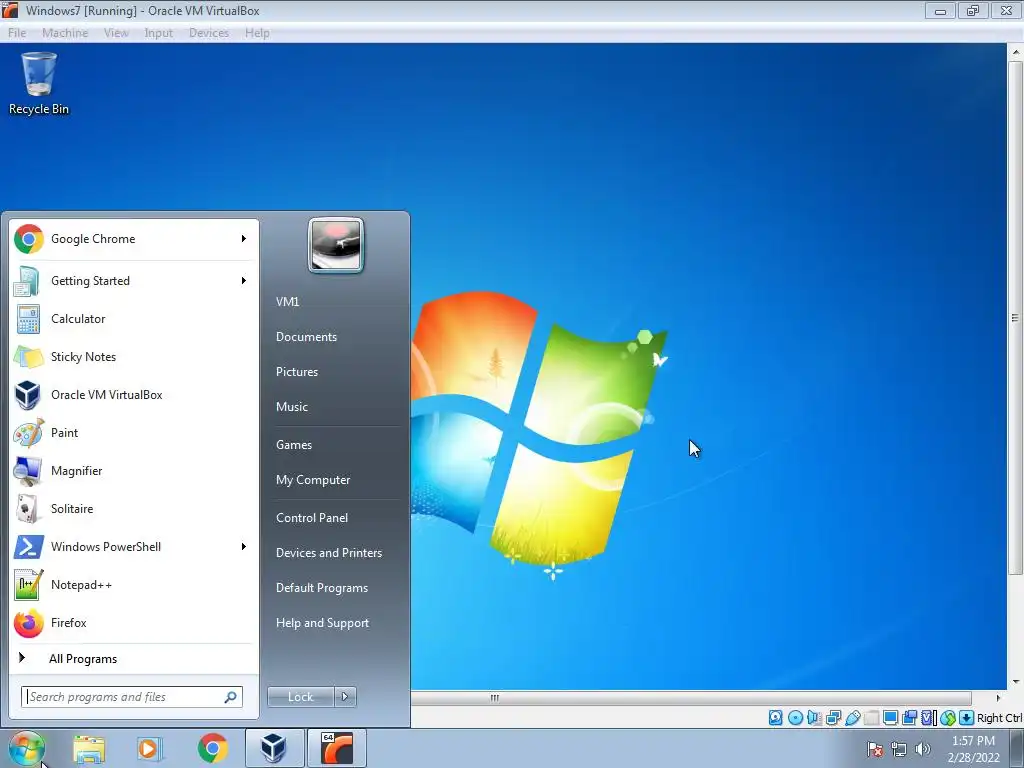
Task: Open Windows Explorer from the taskbar
Action: 89,748
